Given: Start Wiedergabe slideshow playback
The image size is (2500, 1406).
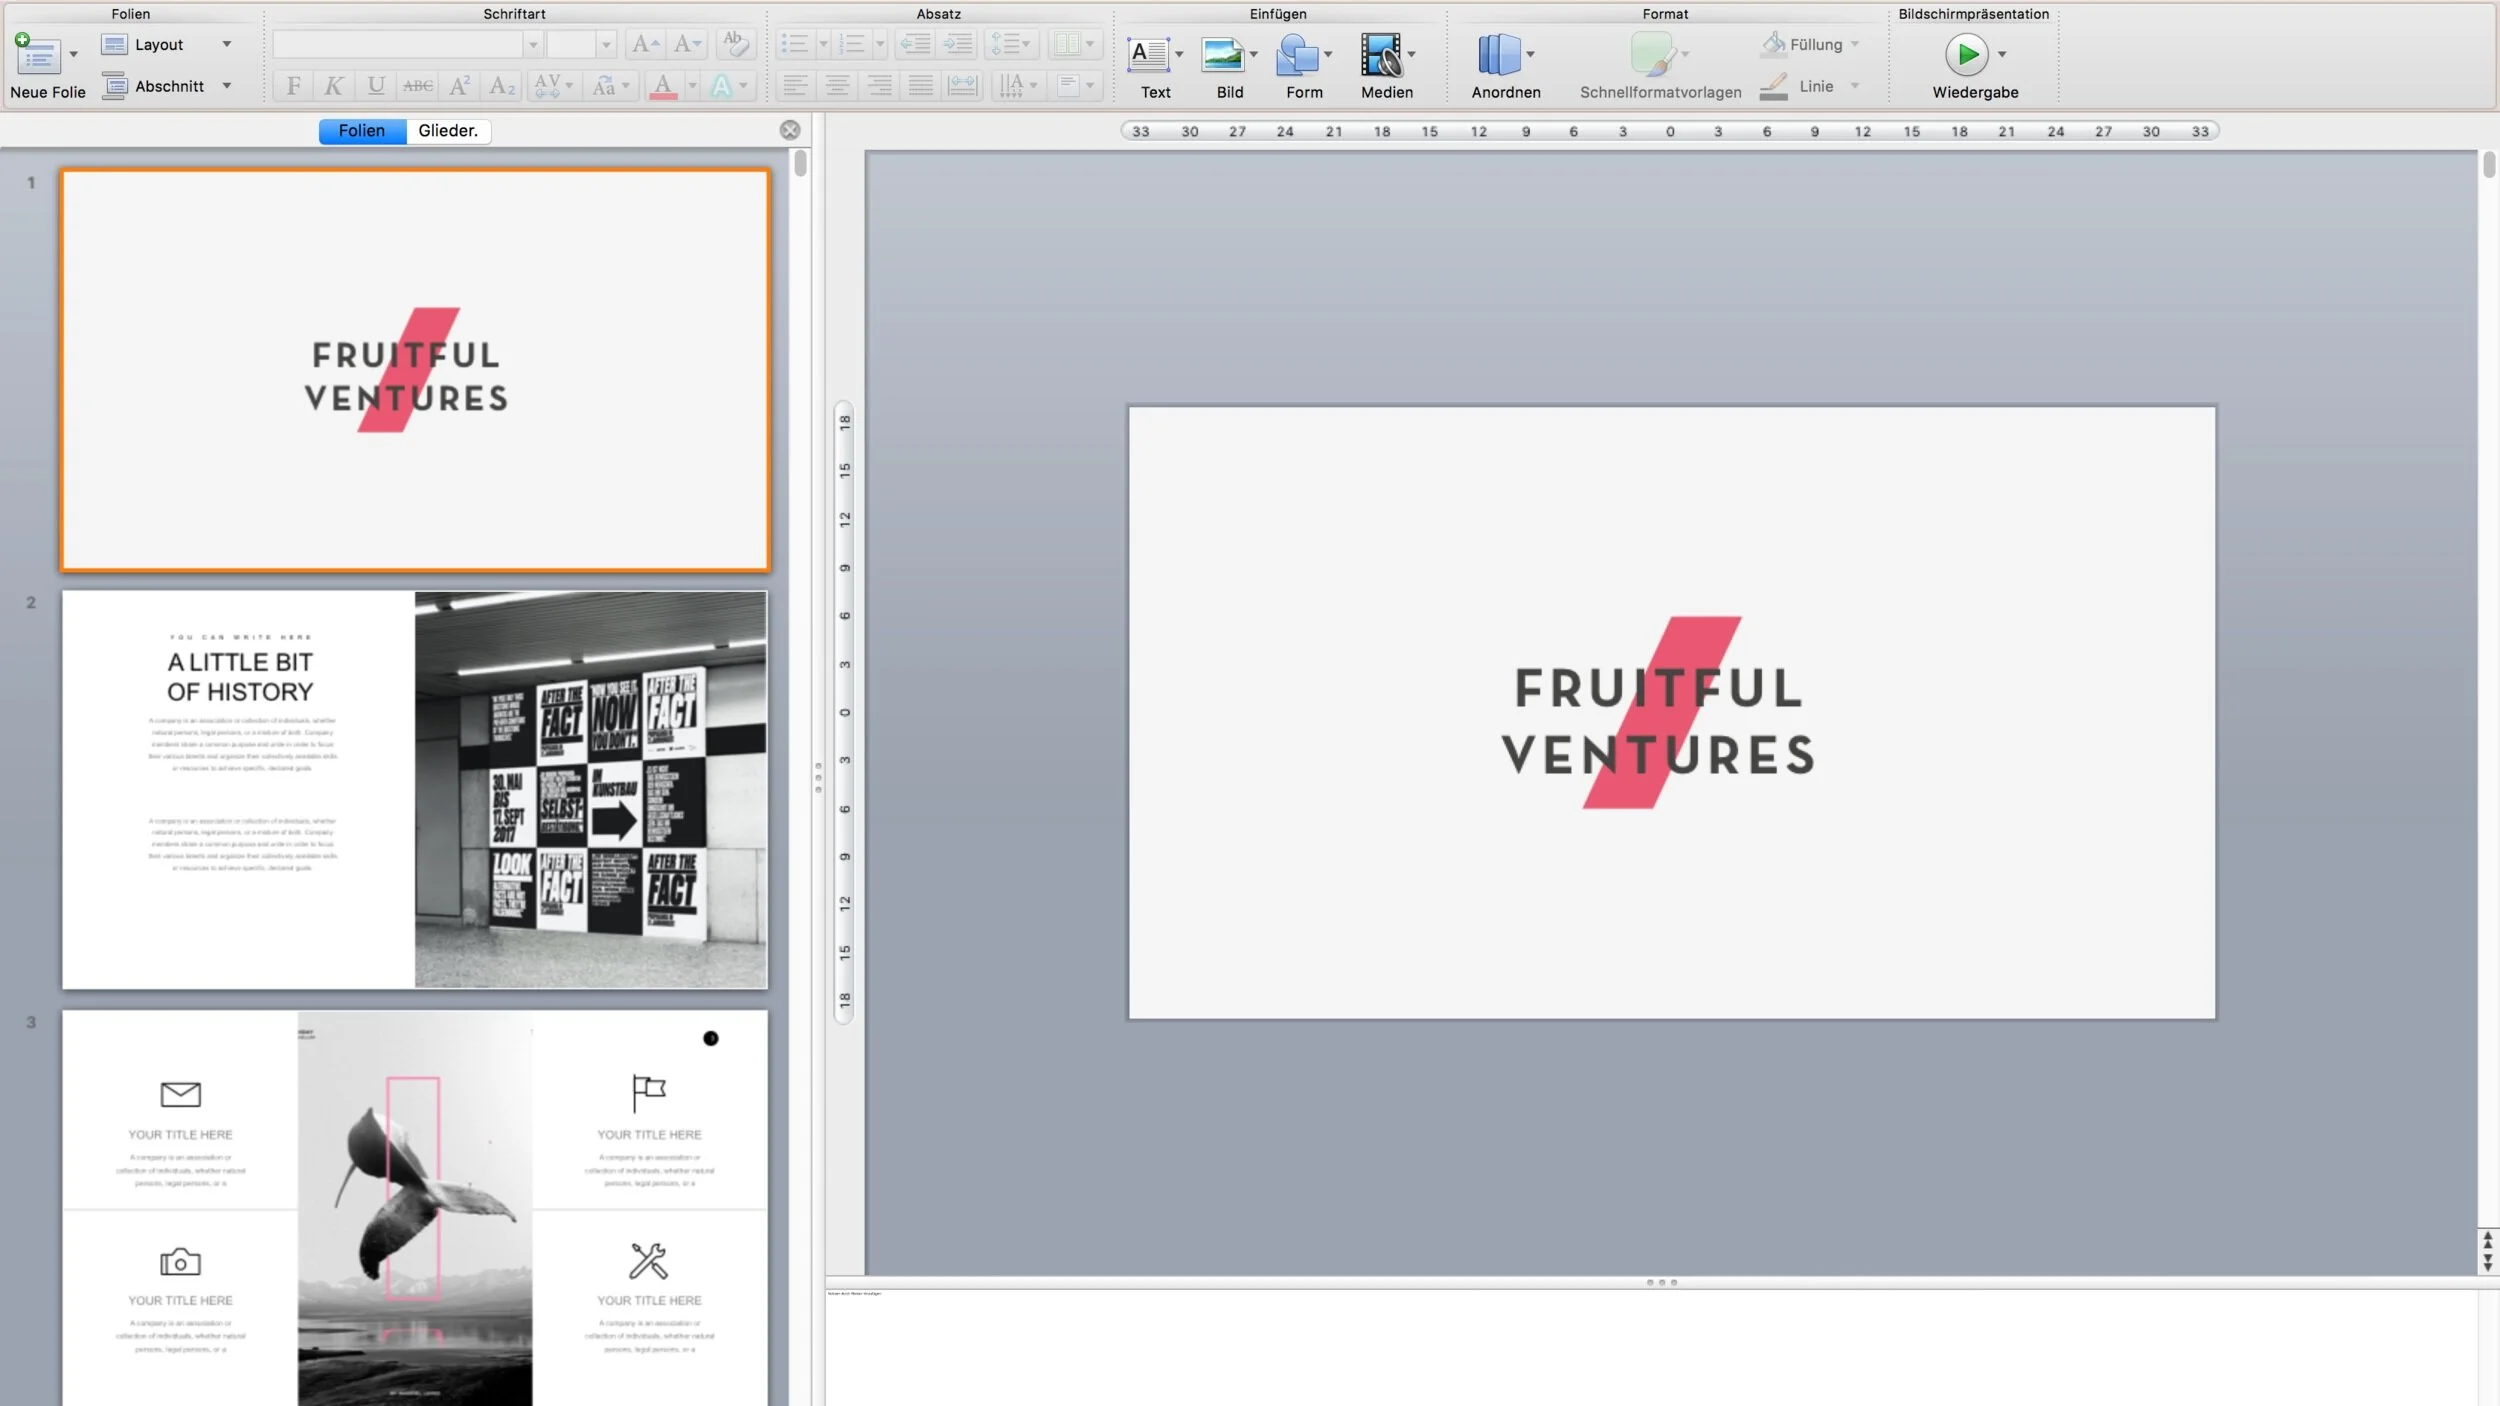Looking at the screenshot, I should 1966,54.
